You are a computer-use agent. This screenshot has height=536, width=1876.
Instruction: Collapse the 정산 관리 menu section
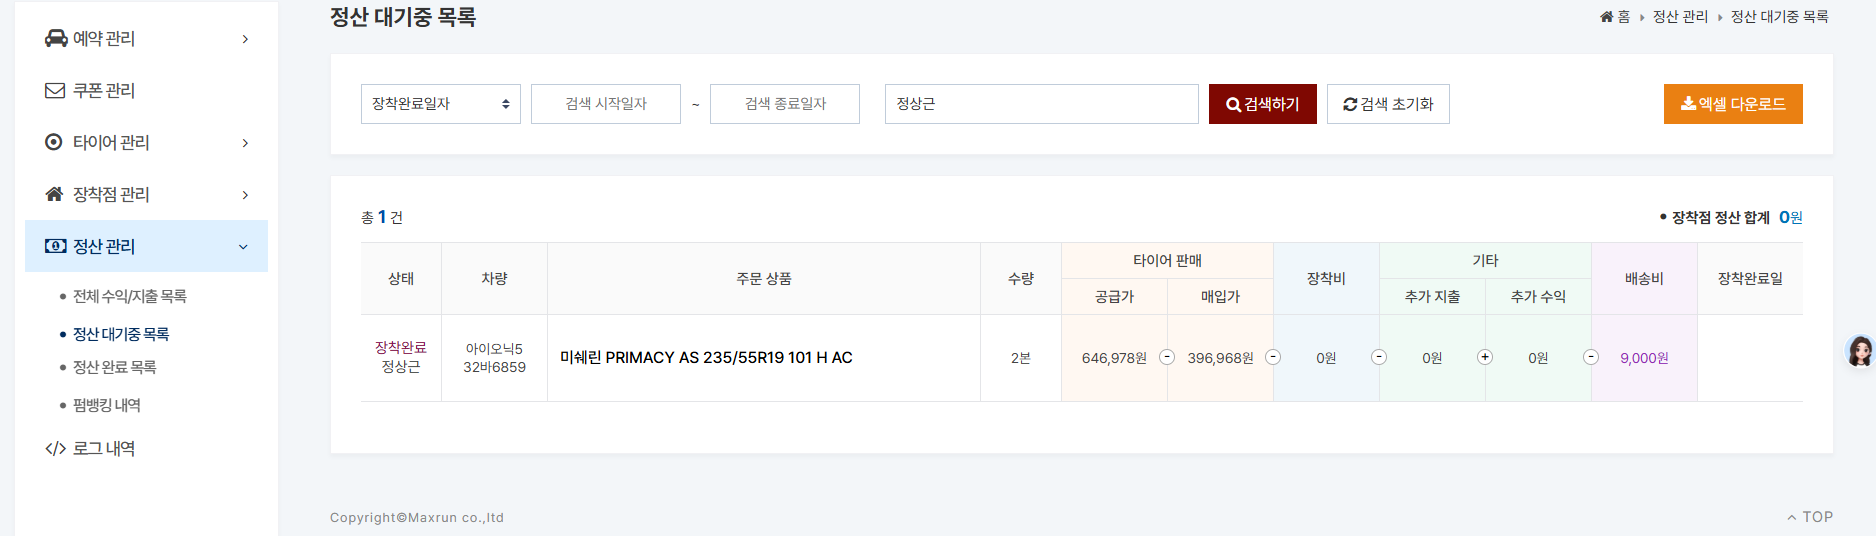tap(243, 247)
